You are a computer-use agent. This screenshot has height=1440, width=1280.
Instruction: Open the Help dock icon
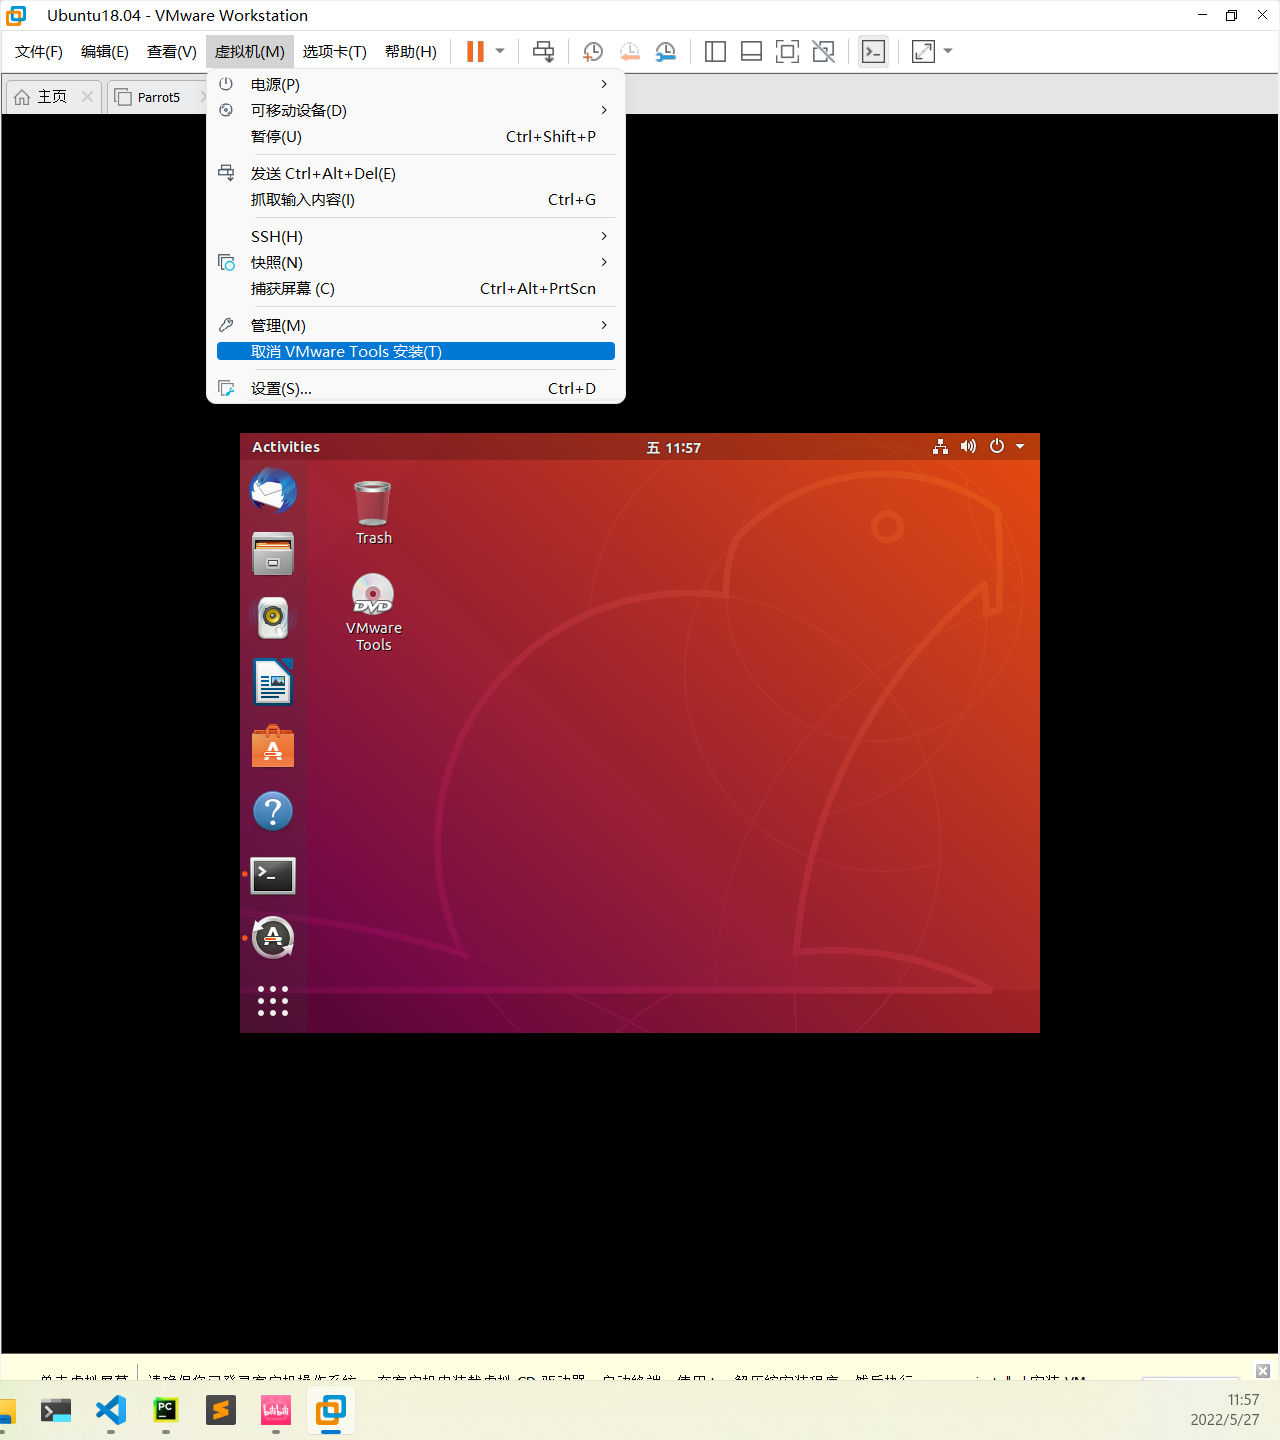coord(273,811)
